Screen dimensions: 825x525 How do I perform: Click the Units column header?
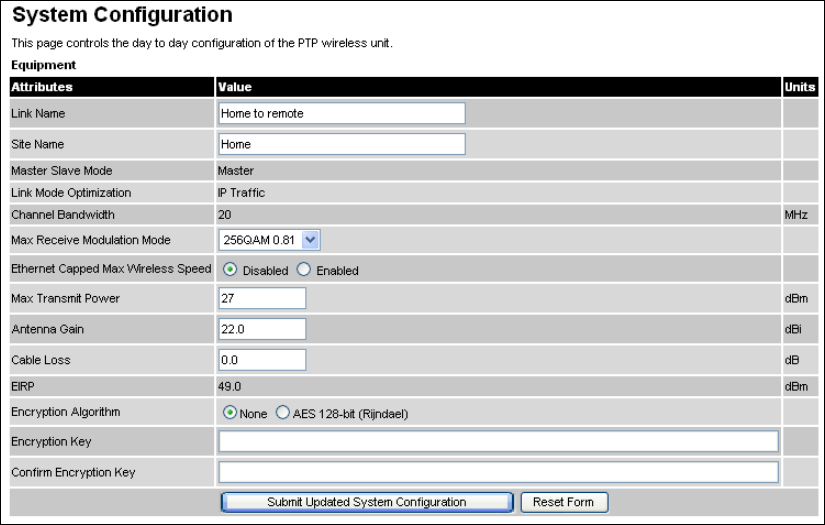coord(800,87)
